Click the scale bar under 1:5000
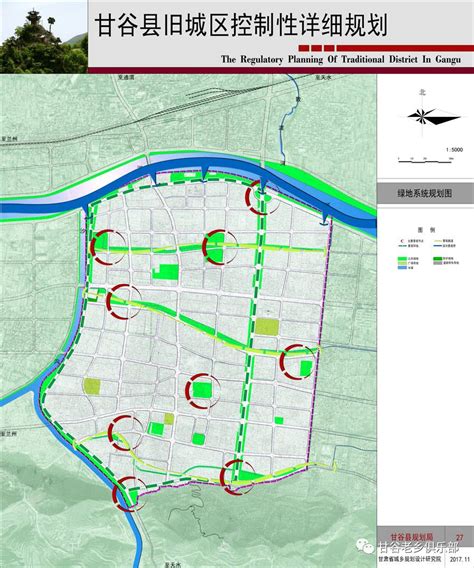The image size is (474, 568). pos(425,160)
